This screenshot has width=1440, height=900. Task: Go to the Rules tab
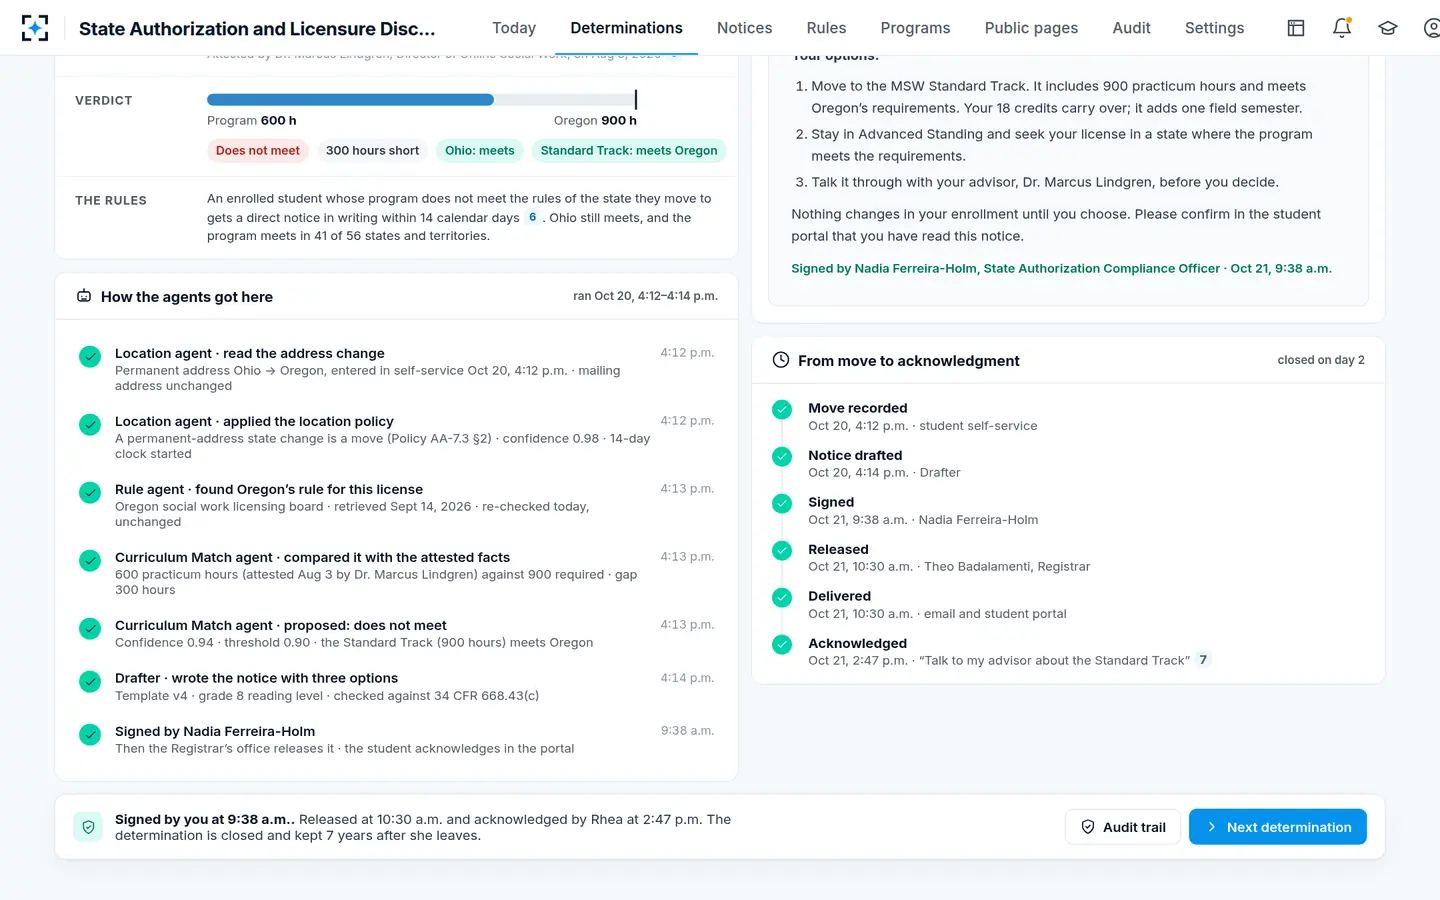pos(826,28)
